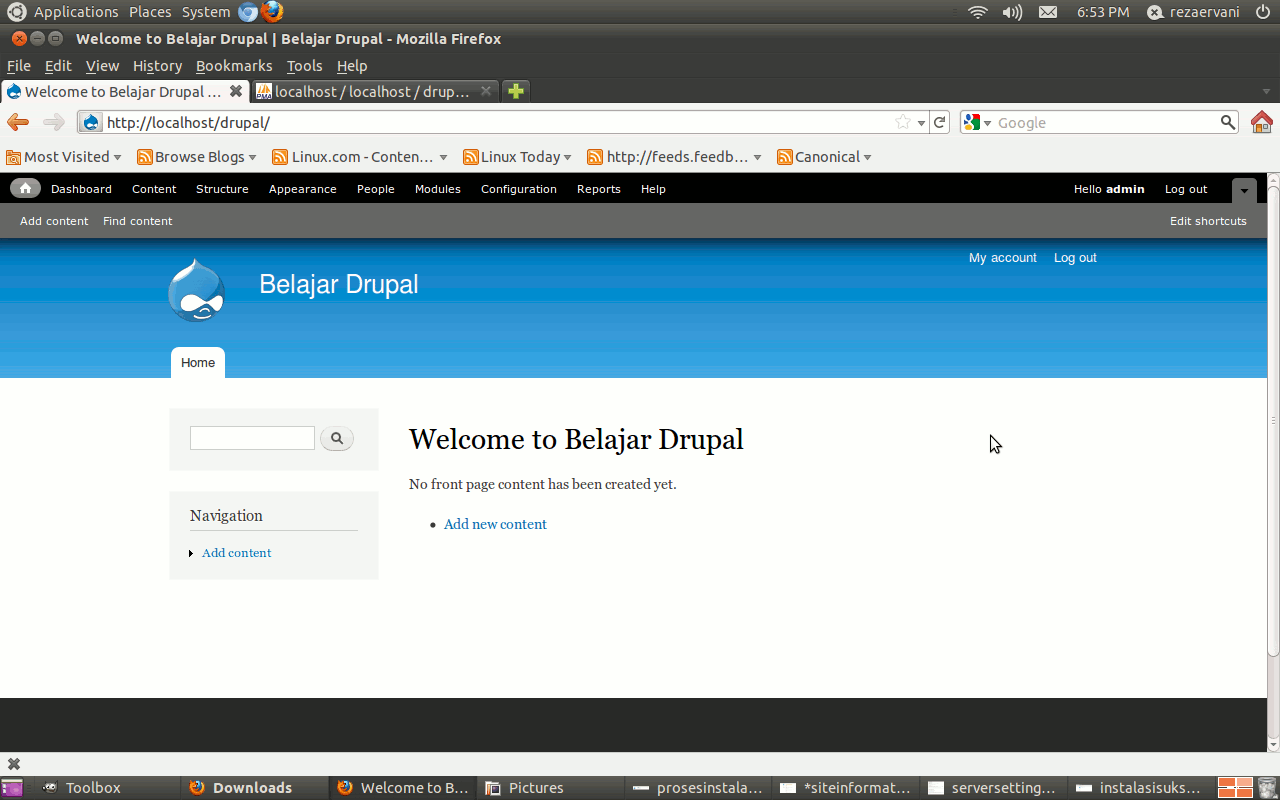Screen dimensions: 1280x800
Task: Click My account link
Action: [x=1003, y=258]
